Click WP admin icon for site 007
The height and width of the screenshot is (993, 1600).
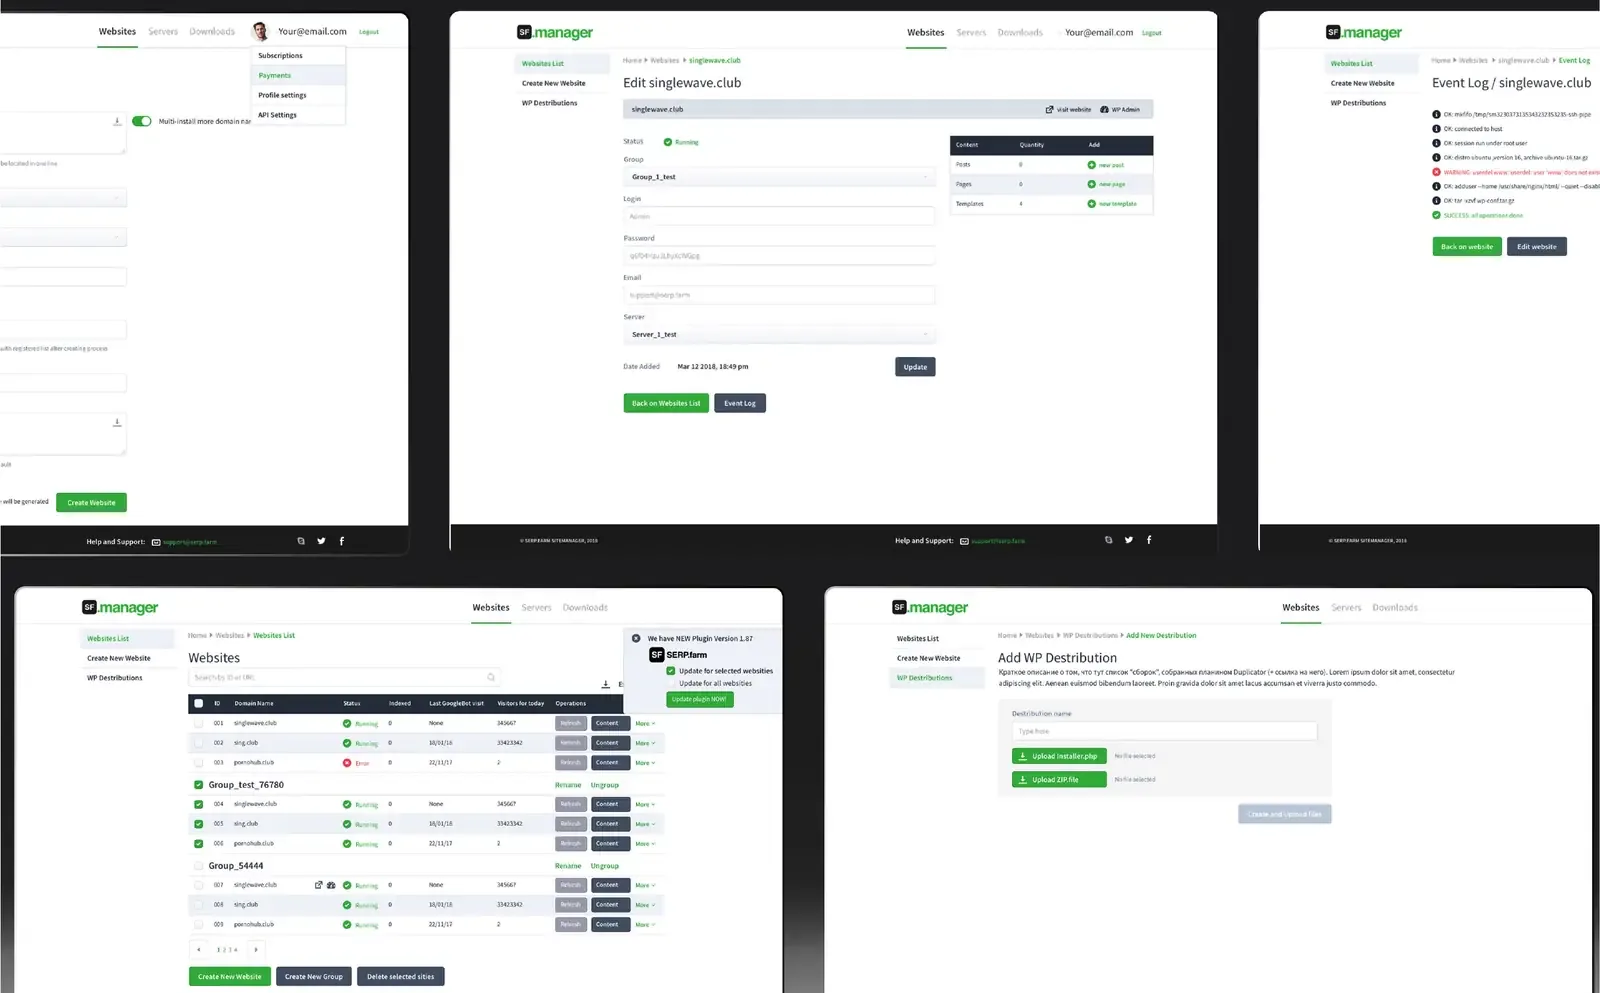331,885
